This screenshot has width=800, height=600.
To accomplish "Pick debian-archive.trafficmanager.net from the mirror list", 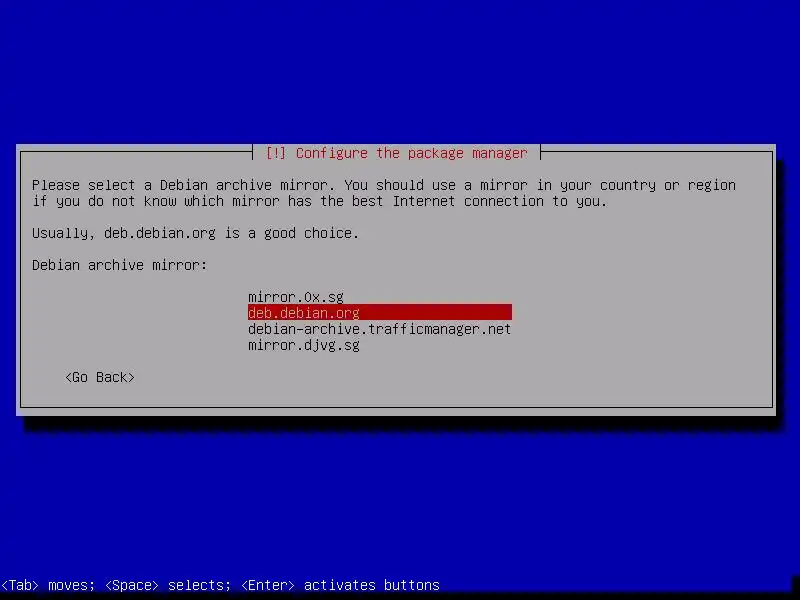I will [x=379, y=329].
